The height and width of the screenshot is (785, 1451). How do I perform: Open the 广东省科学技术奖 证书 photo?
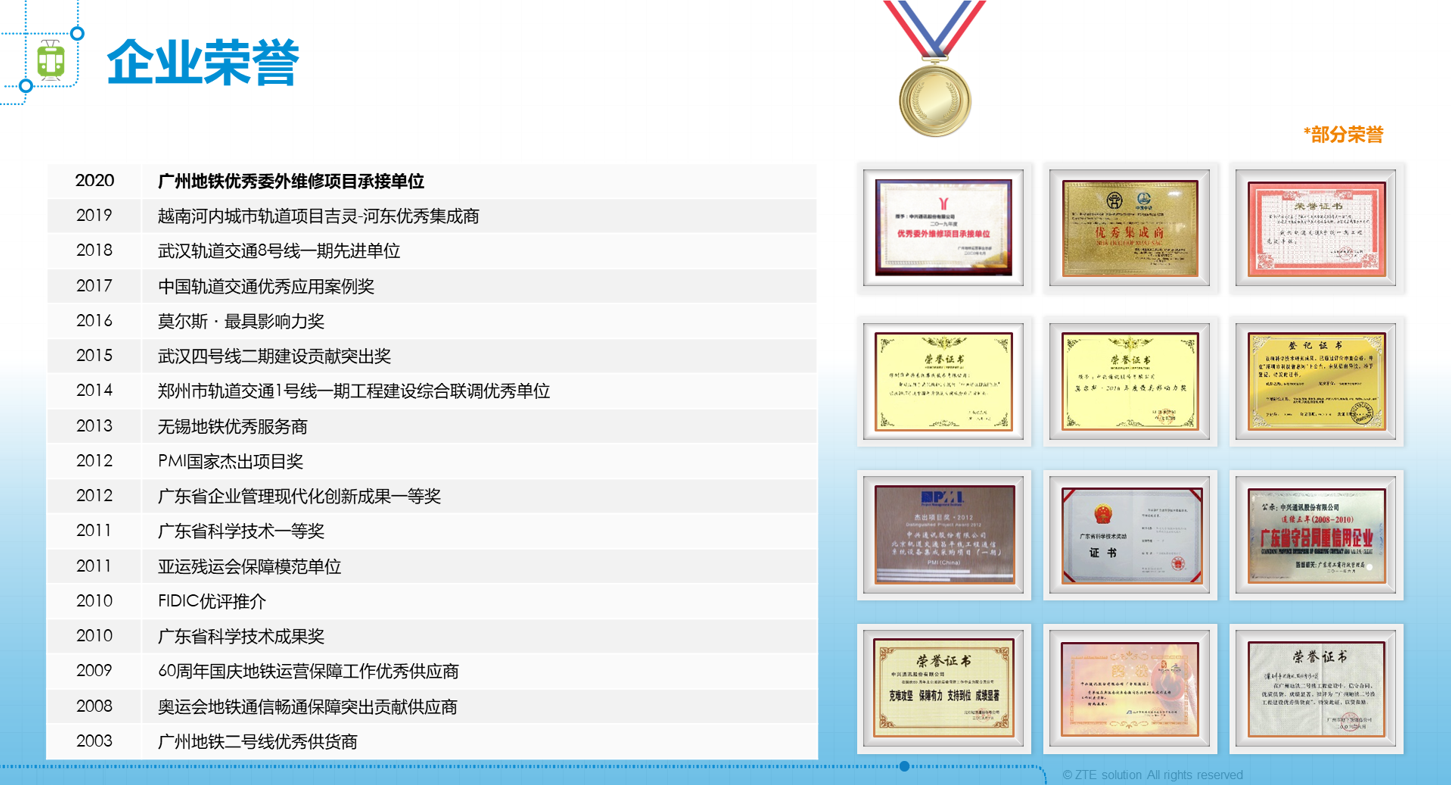click(x=1130, y=535)
